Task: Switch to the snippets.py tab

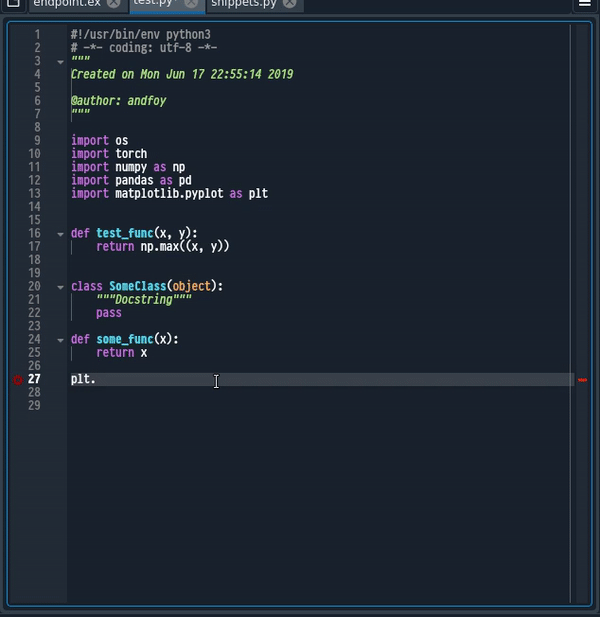Action: [244, 4]
